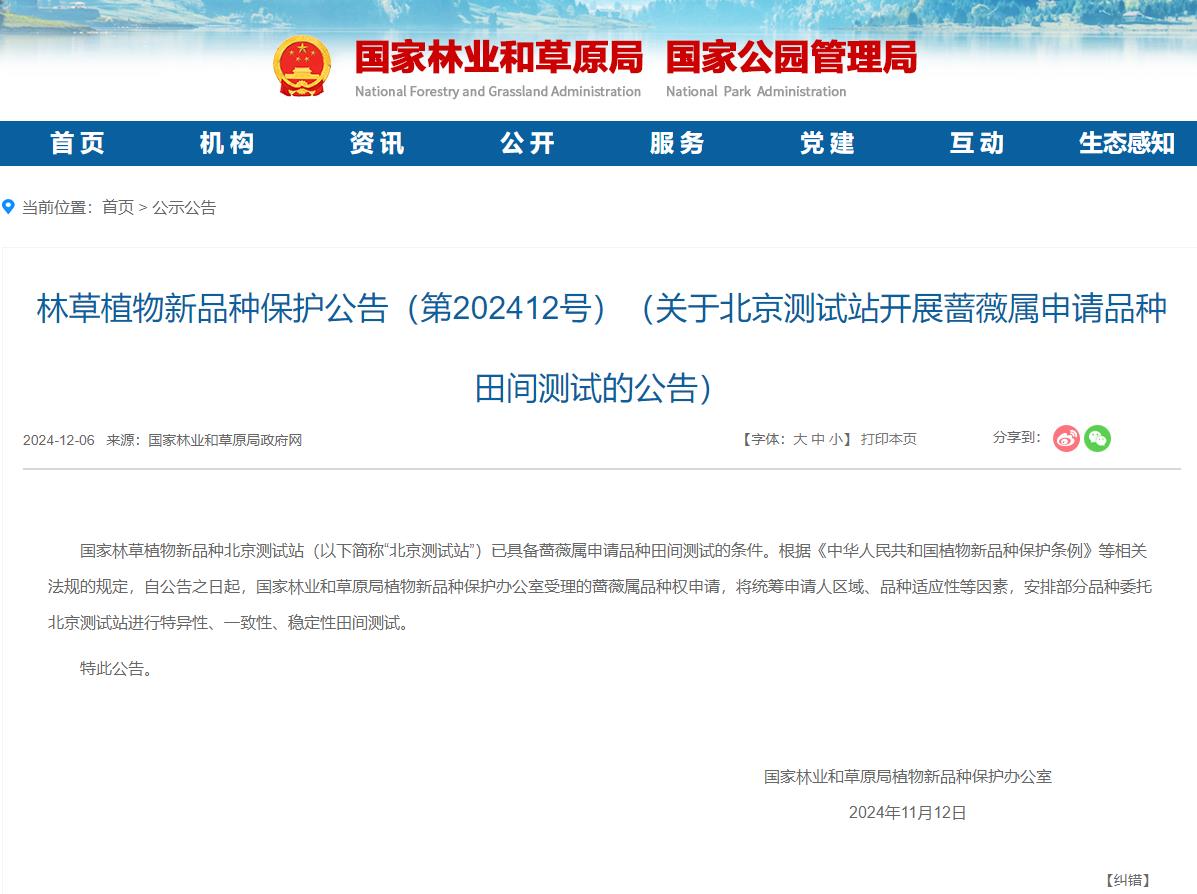
Task: Share the article to Weibo
Action: (x=1066, y=438)
